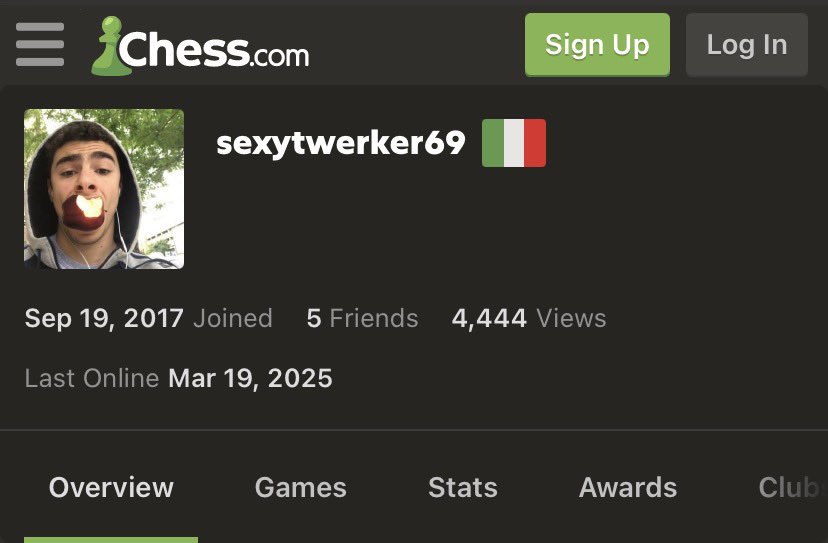The width and height of the screenshot is (828, 543).
Task: Click the green pawn logo icon
Action: (x=111, y=46)
